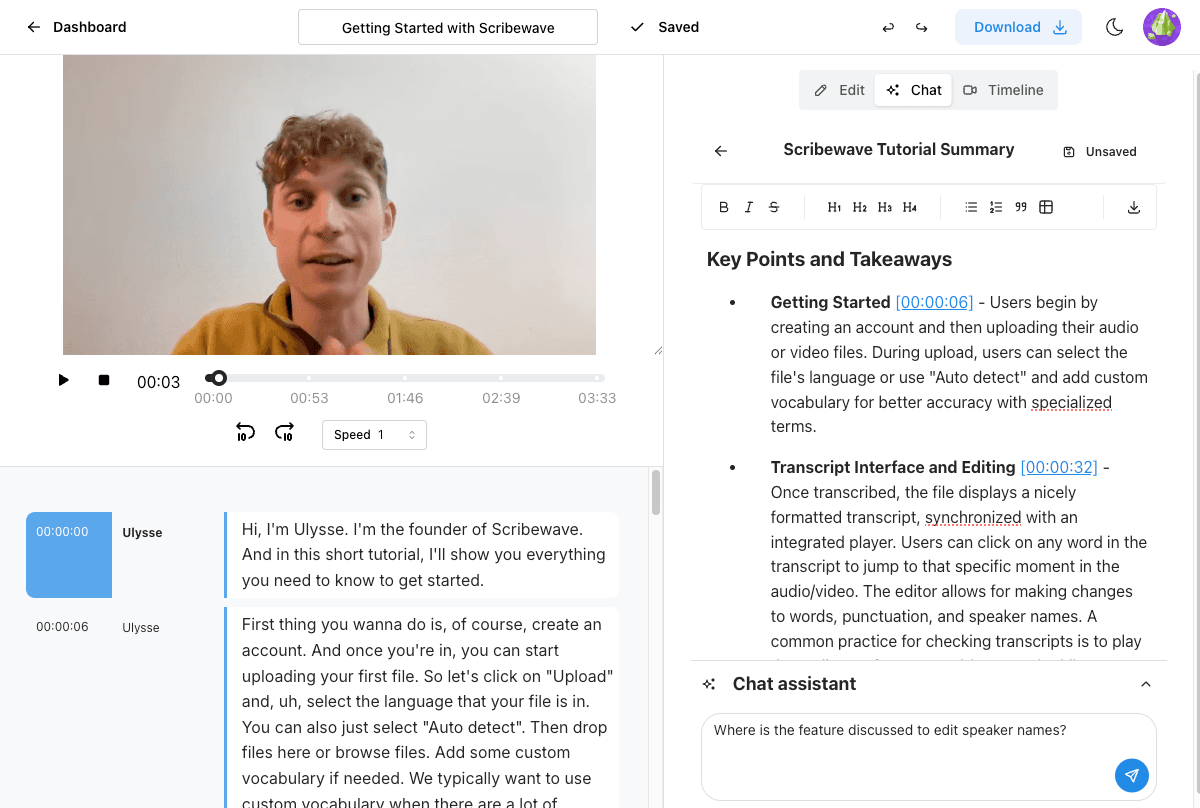This screenshot has width=1200, height=808.
Task: Apply Heading 2 style
Action: coord(859,207)
